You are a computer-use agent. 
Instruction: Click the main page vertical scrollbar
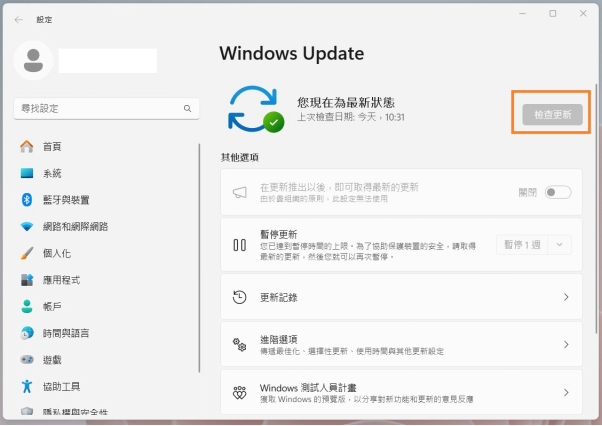(596, 209)
